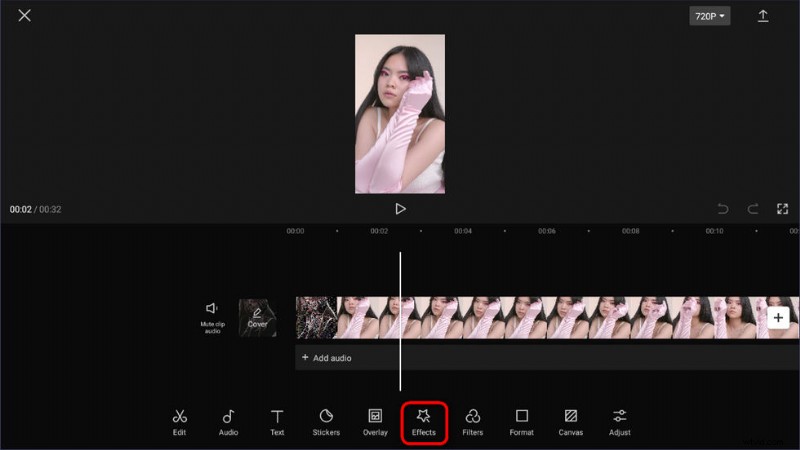
Task: Open the Effects tool
Action: coord(424,422)
